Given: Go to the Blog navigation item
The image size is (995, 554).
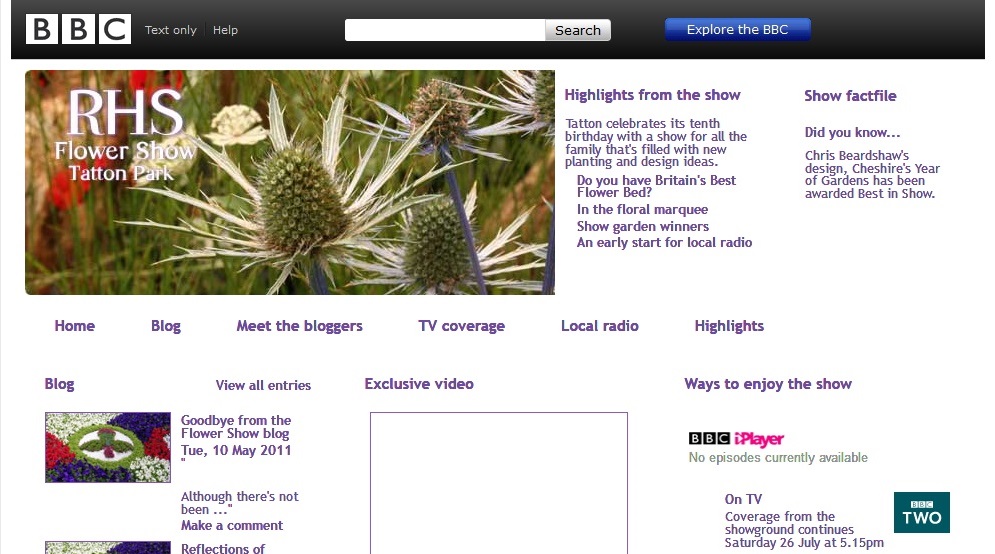Looking at the screenshot, I should [166, 326].
